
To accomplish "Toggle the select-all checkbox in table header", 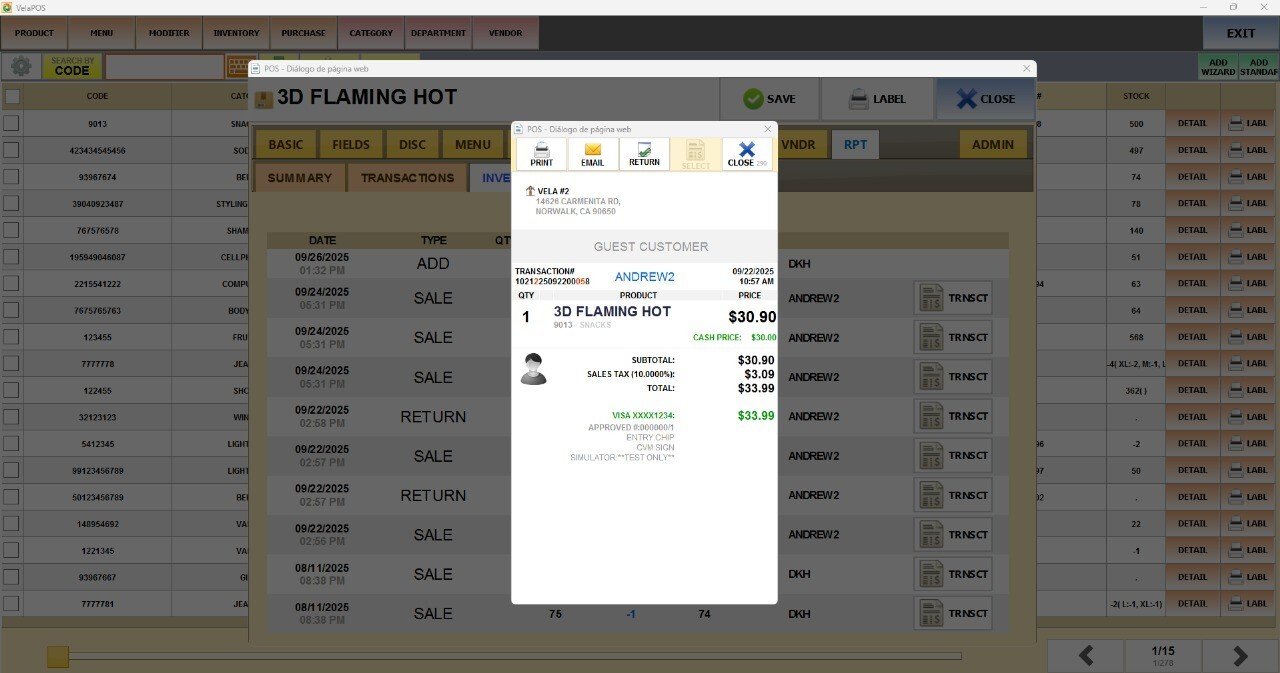I will [12, 96].
